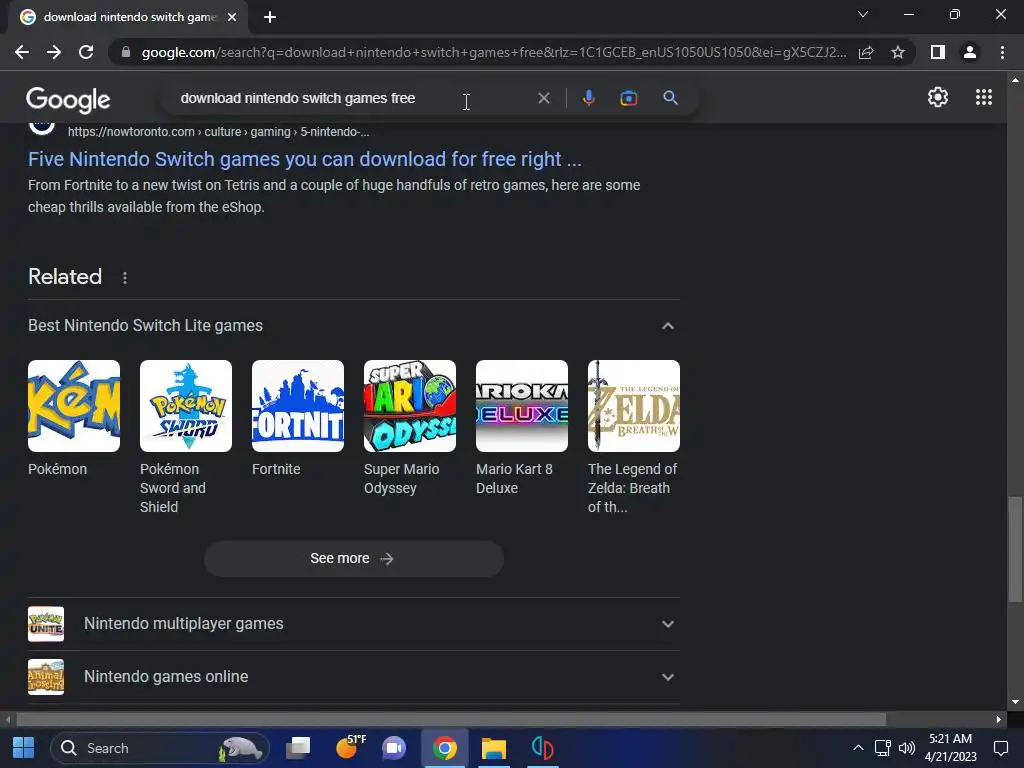Open the tab search dropdown arrow
Screen dimensions: 1024x768
[863, 14]
